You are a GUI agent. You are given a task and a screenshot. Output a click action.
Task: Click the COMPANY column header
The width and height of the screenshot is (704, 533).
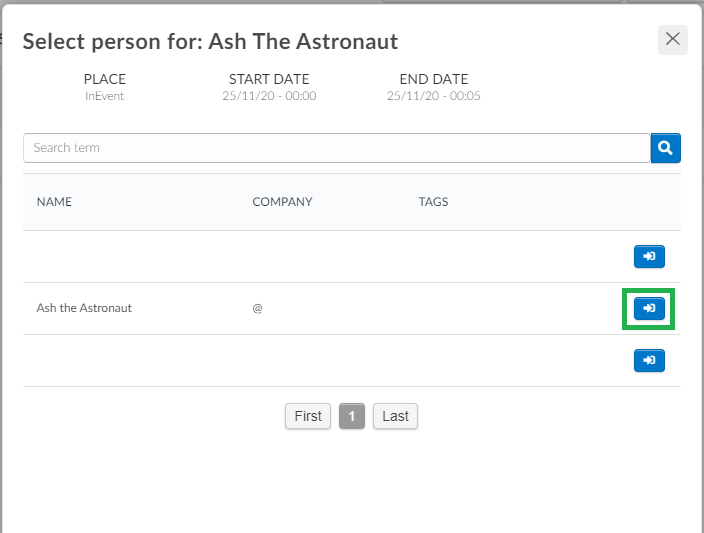pyautogui.click(x=282, y=202)
